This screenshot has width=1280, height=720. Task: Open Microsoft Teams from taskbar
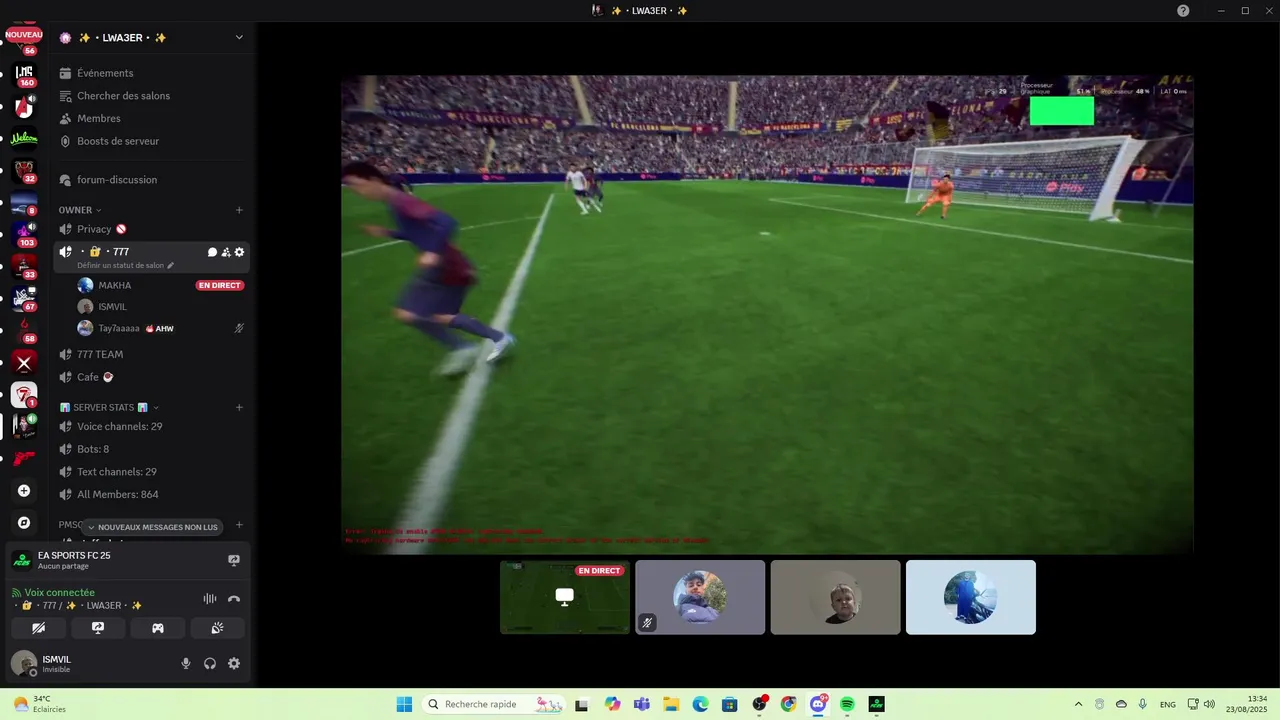(642, 704)
